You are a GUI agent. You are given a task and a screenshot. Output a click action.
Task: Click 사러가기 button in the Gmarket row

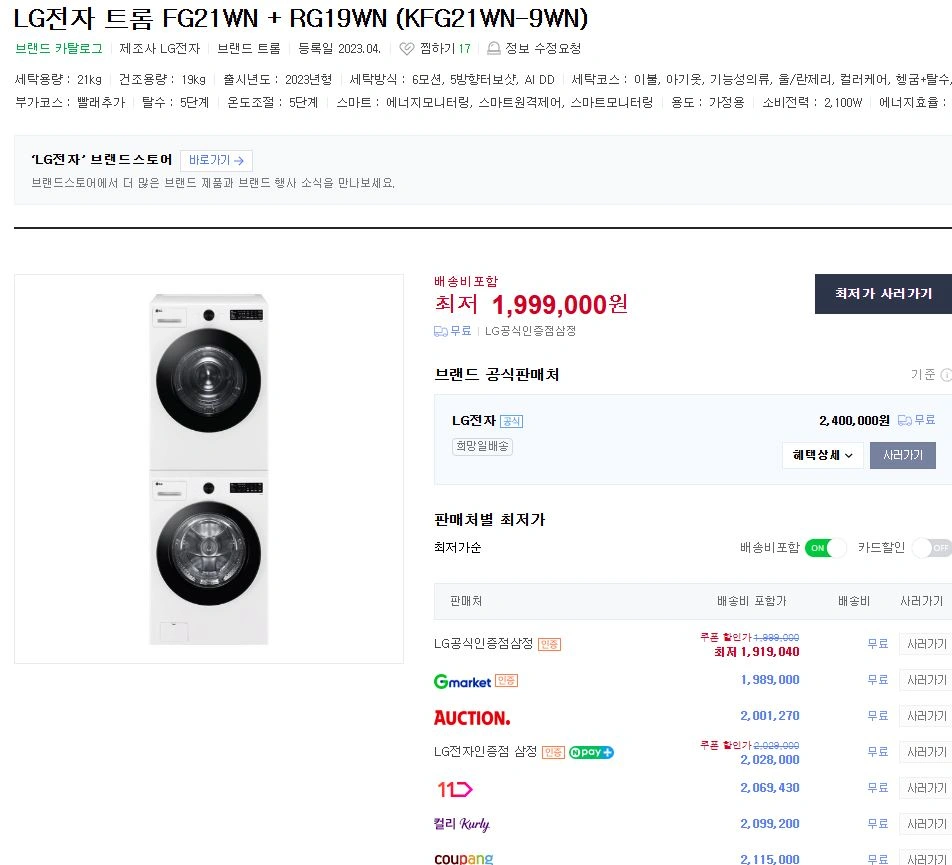point(924,680)
